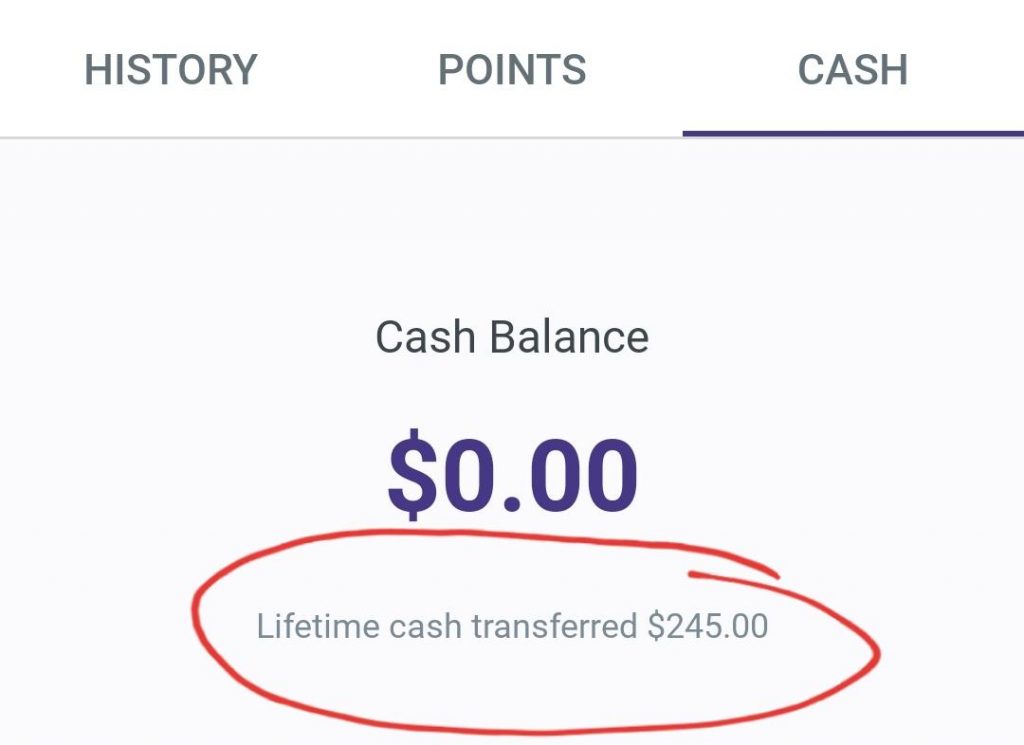This screenshot has height=745, width=1024.
Task: Open the POINTS tab
Action: point(511,68)
